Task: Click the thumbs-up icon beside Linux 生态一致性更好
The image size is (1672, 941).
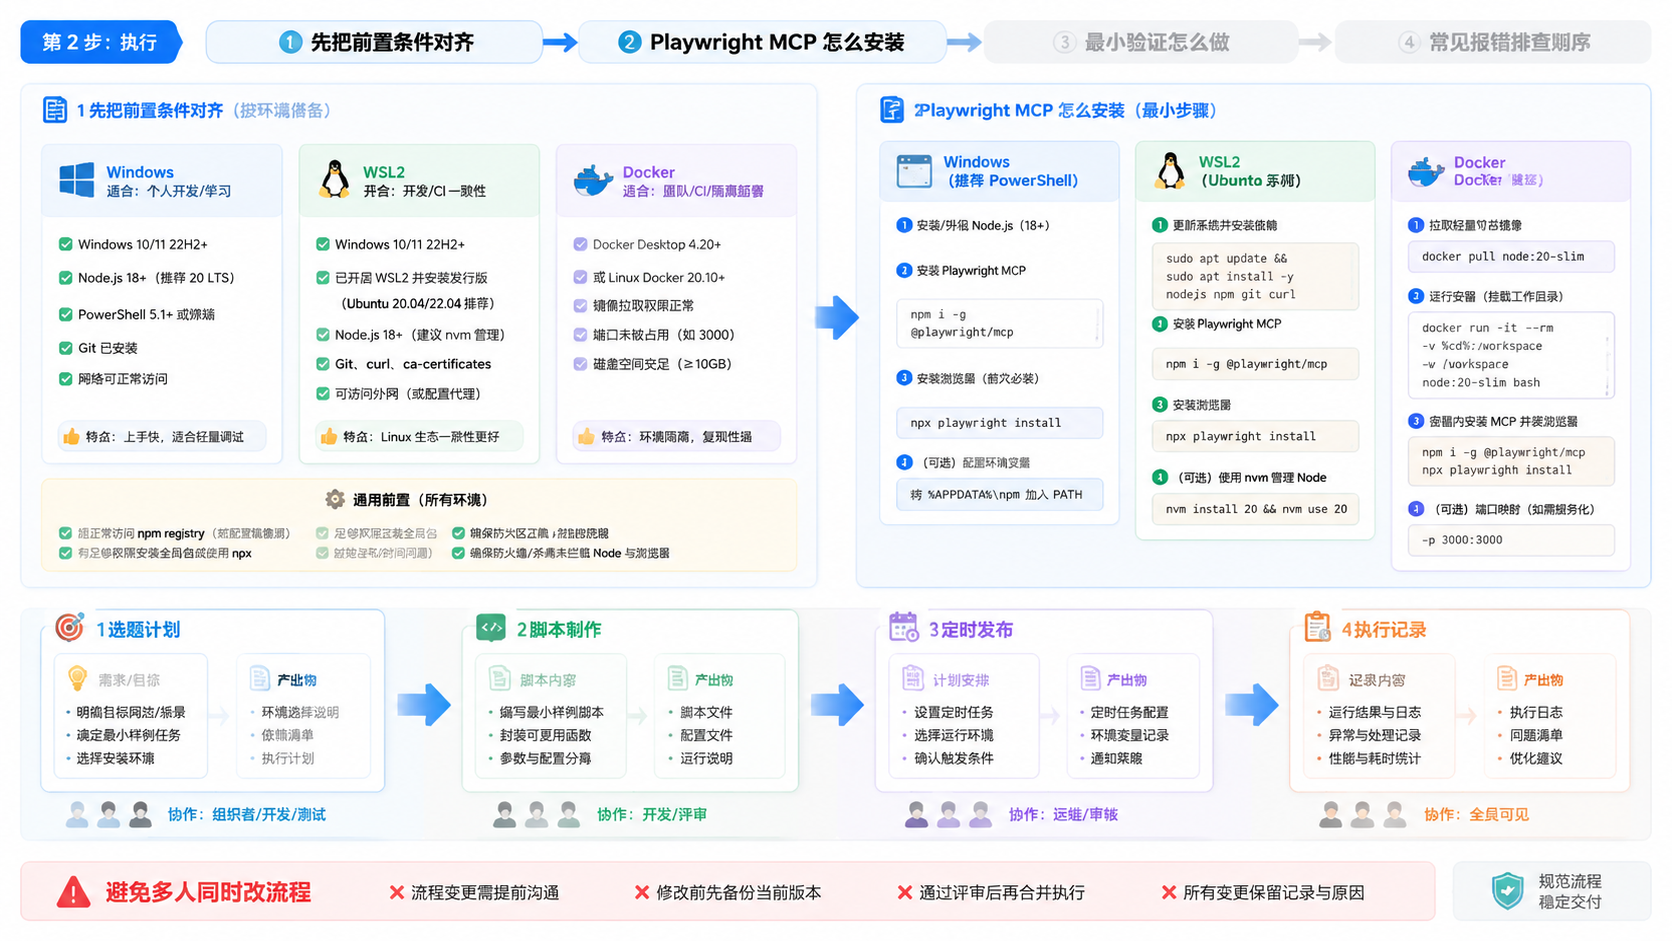Action: pyautogui.click(x=328, y=436)
